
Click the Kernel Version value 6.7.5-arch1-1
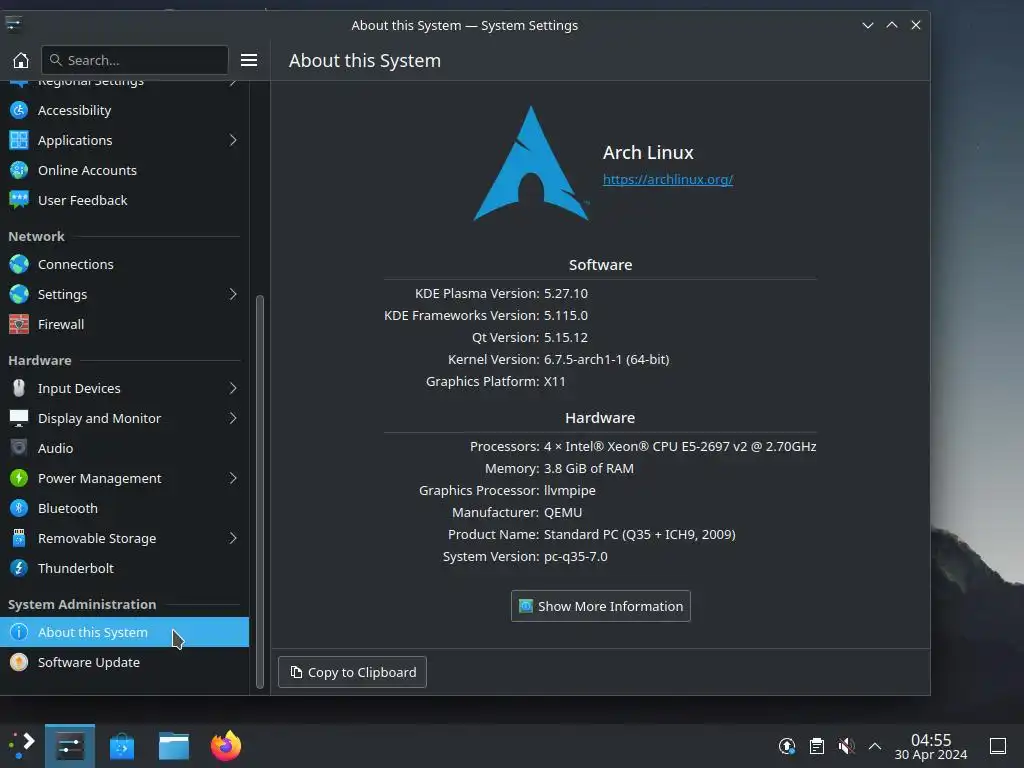click(606, 360)
